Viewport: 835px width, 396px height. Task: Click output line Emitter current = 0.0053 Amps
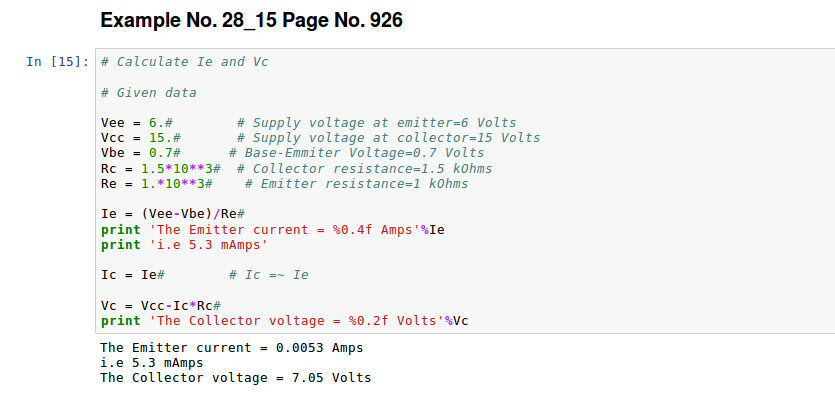tap(232, 348)
